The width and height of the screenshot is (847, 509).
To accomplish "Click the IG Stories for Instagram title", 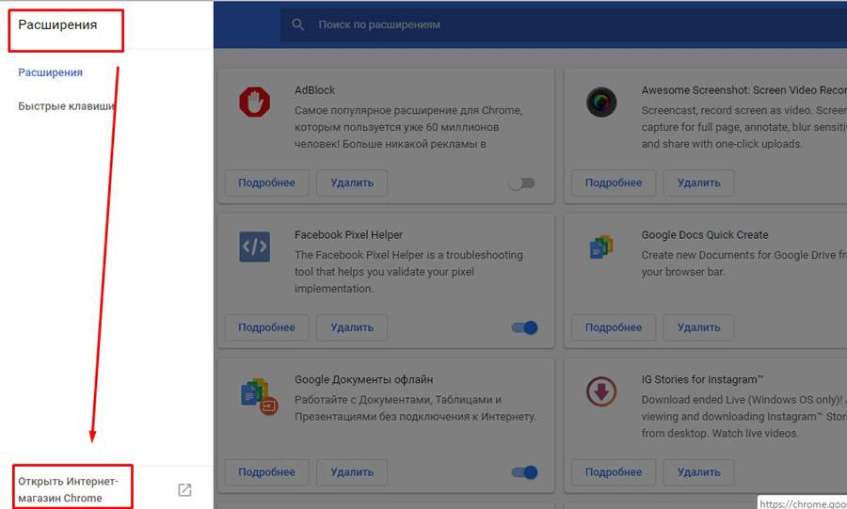I will click(702, 380).
